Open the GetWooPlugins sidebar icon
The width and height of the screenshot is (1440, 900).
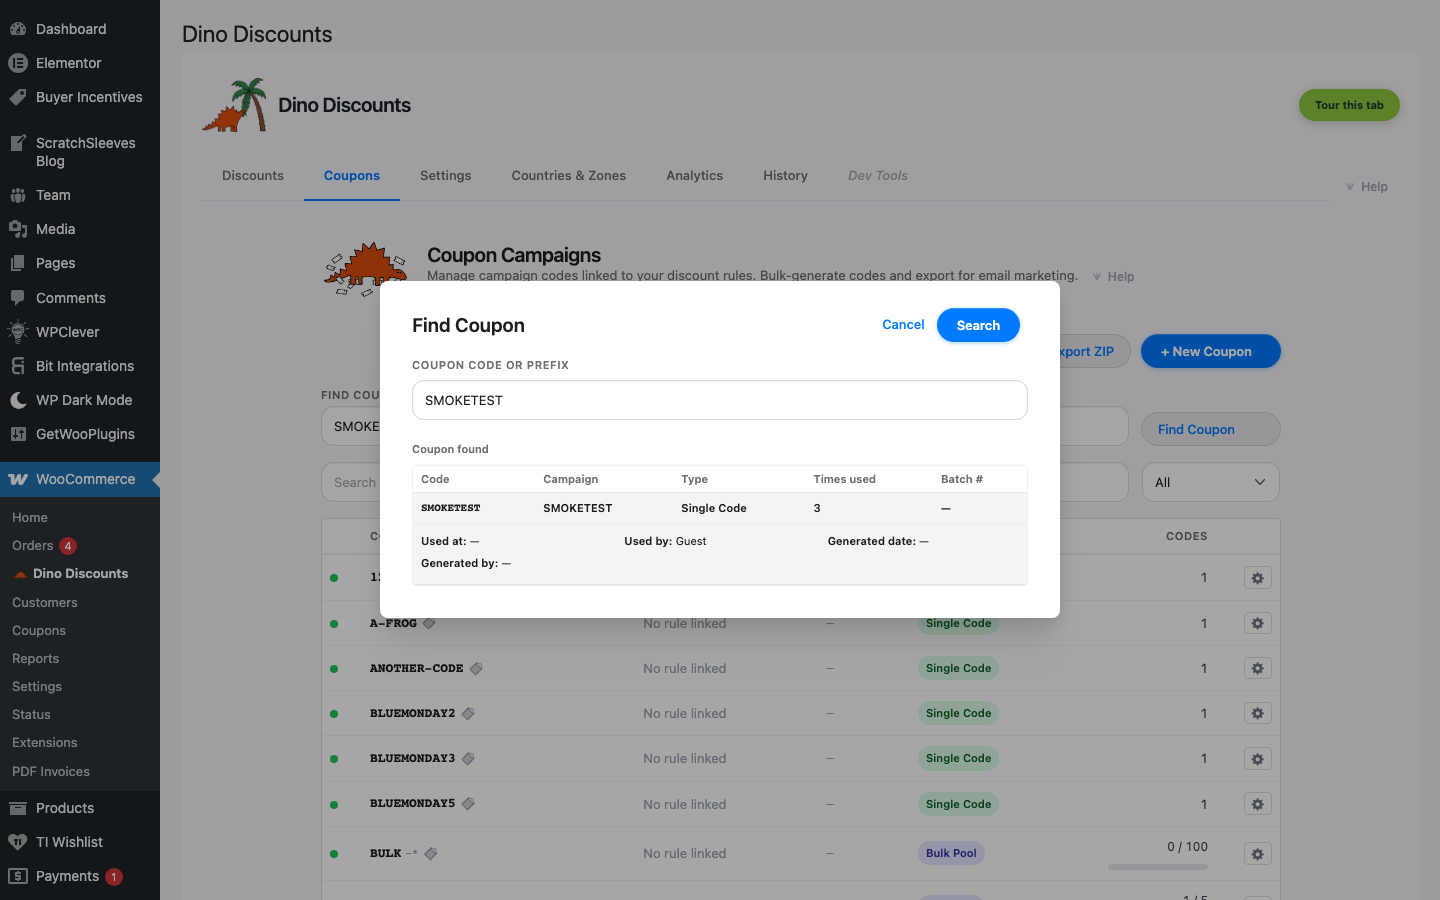tap(18, 434)
